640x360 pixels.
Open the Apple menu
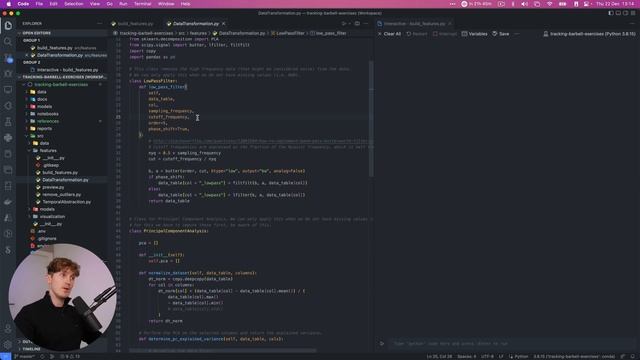tap(9, 4)
